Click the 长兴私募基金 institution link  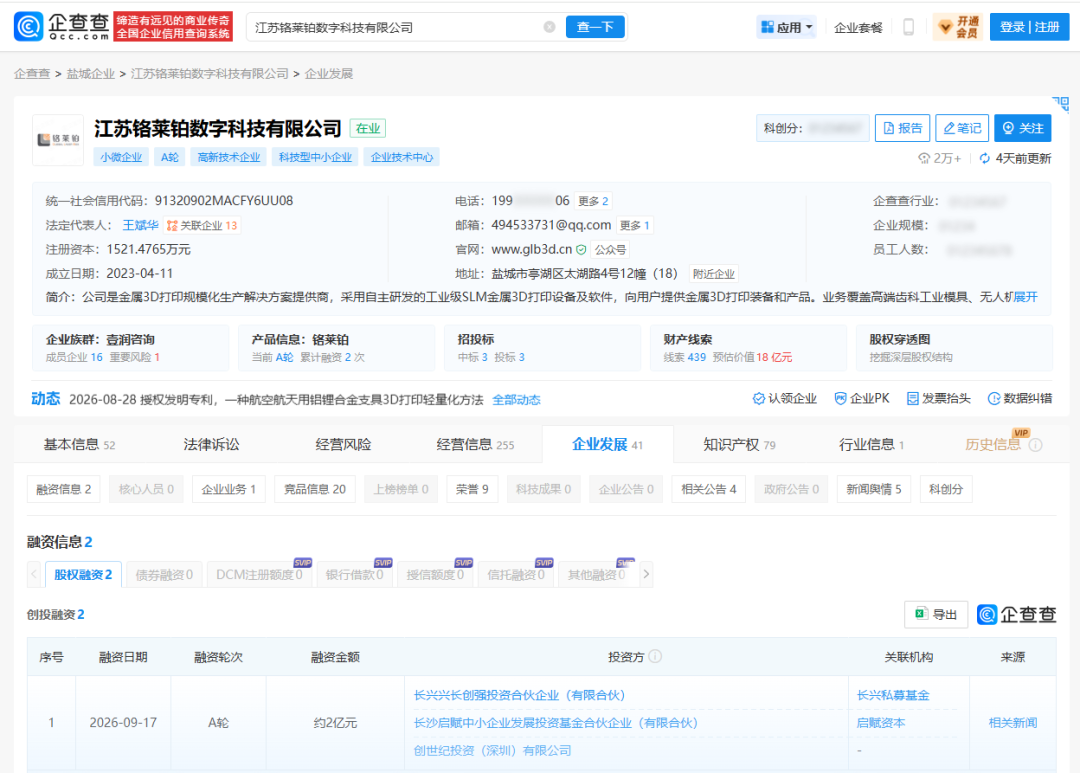pos(893,695)
